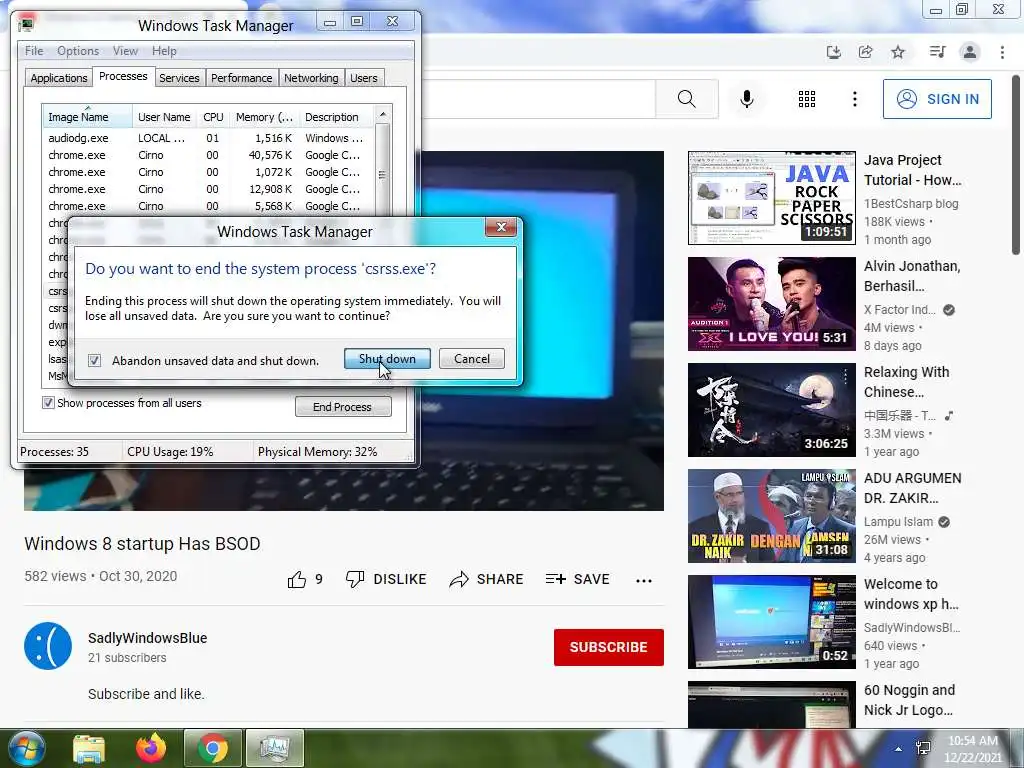The height and width of the screenshot is (768, 1024).
Task: Click the SIGN IN button
Action: click(937, 99)
